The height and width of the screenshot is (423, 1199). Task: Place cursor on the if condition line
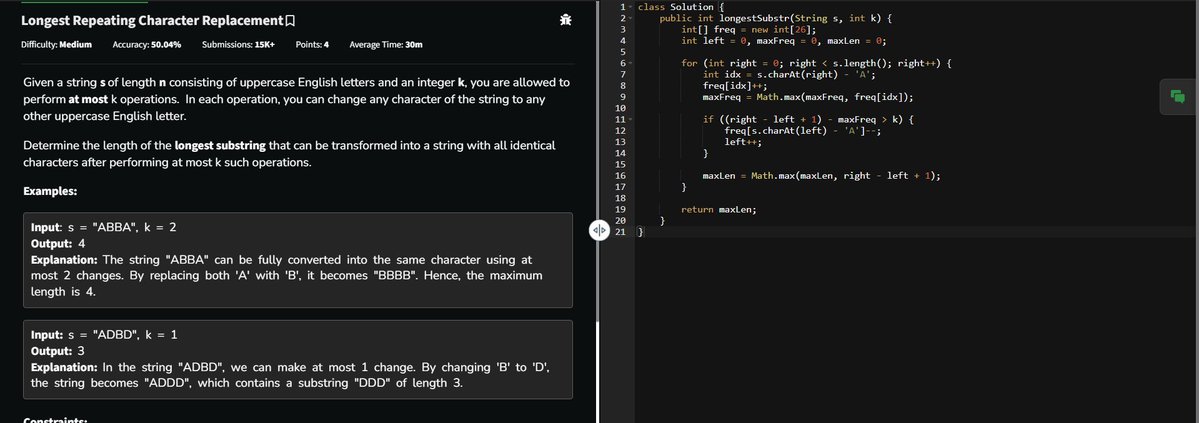tap(808, 120)
